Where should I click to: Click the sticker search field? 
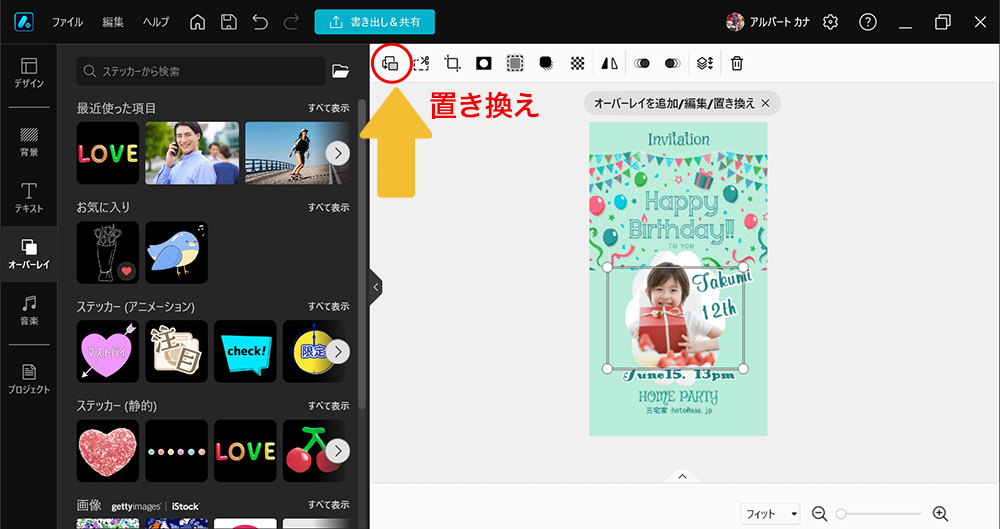pos(200,71)
